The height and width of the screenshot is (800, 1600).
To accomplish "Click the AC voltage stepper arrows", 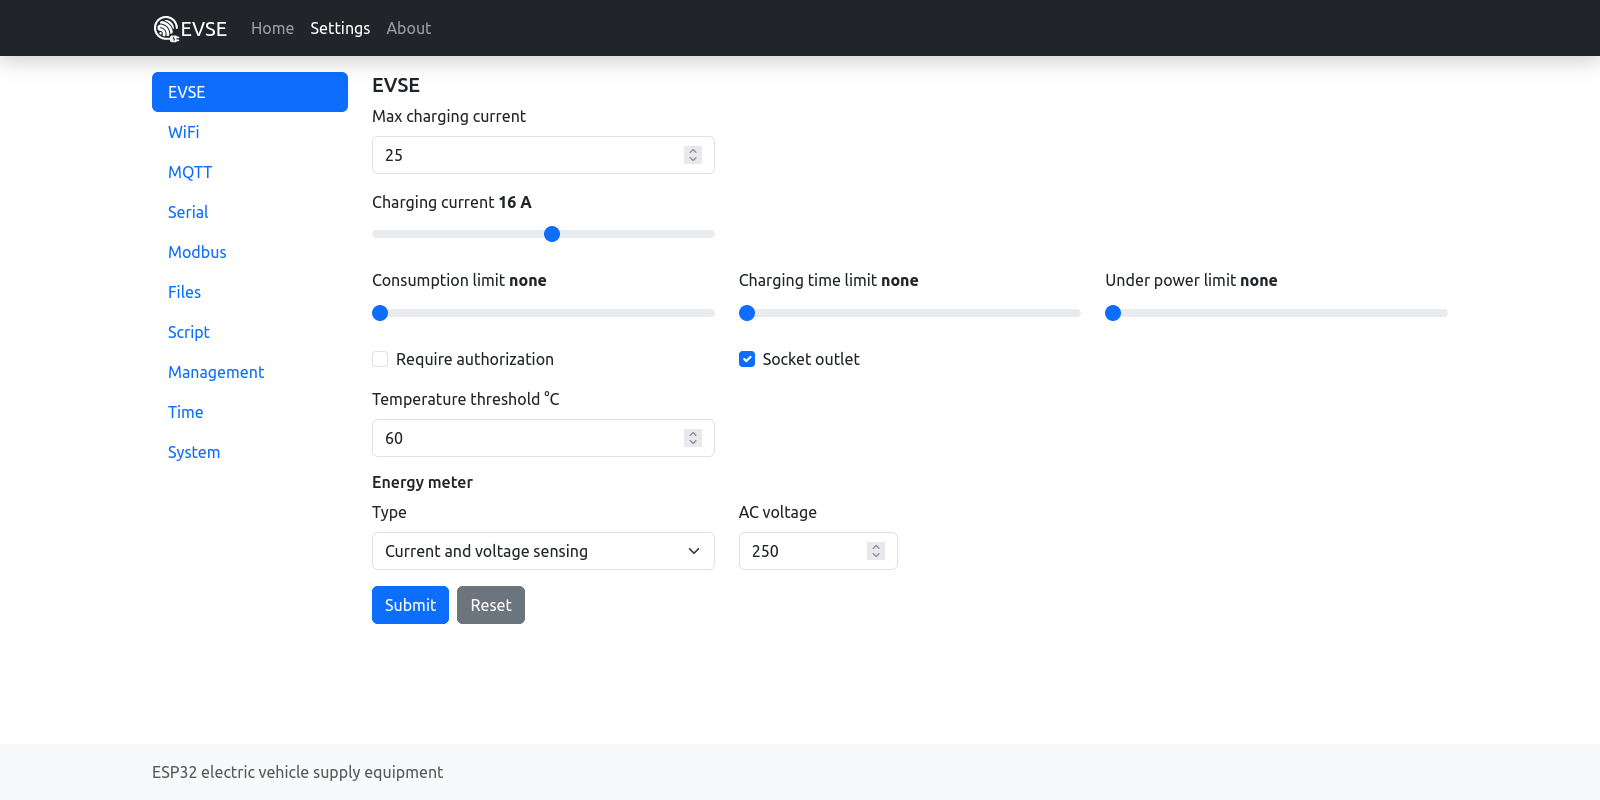I will 875,551.
